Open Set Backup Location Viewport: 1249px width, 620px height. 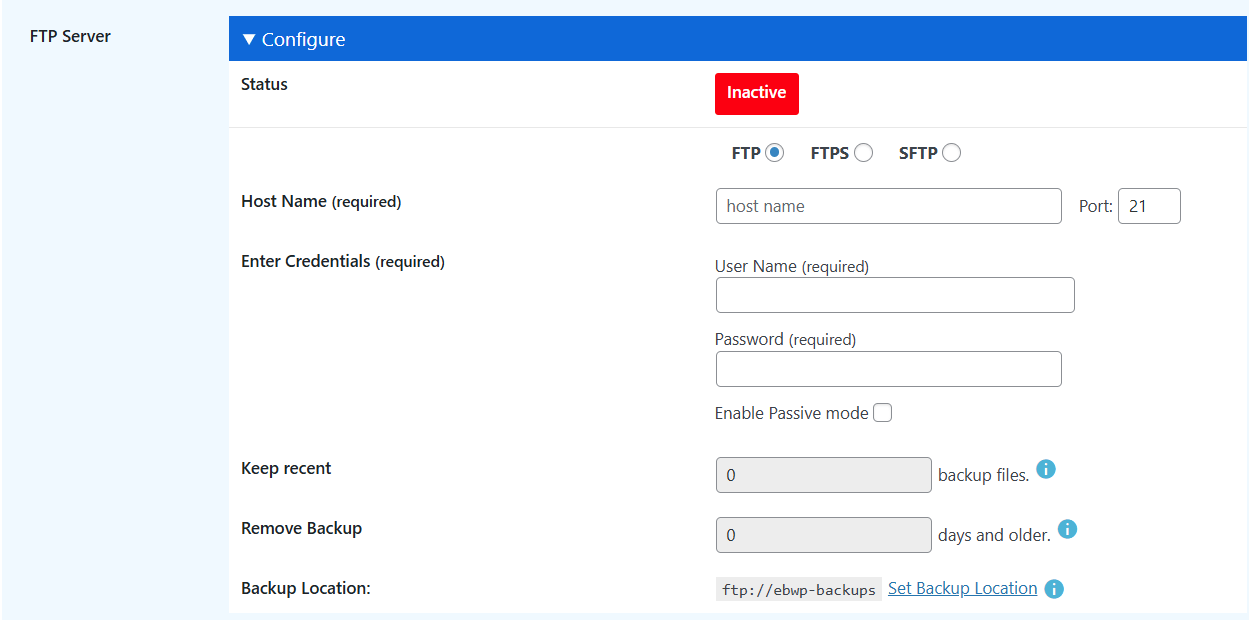pyautogui.click(x=962, y=588)
